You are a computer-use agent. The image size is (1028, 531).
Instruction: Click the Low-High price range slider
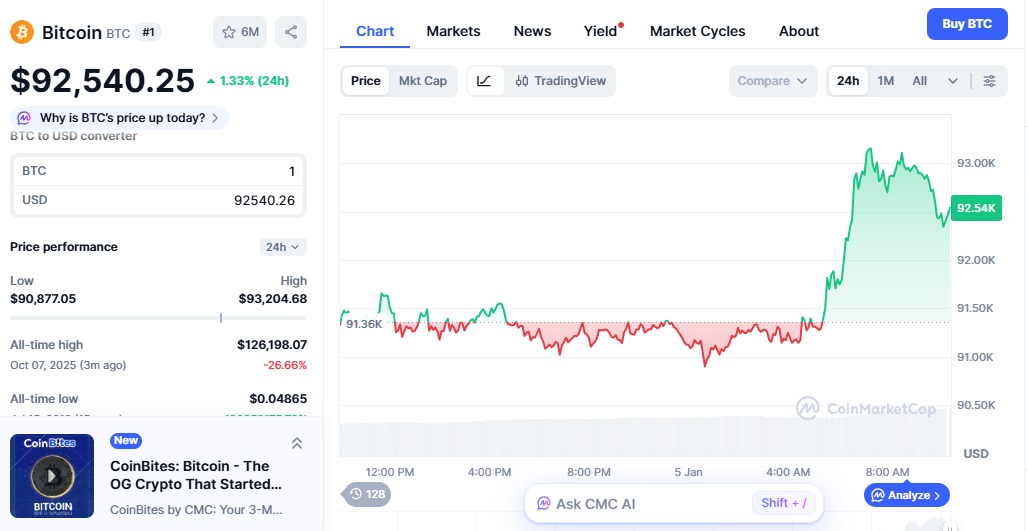[x=158, y=318]
